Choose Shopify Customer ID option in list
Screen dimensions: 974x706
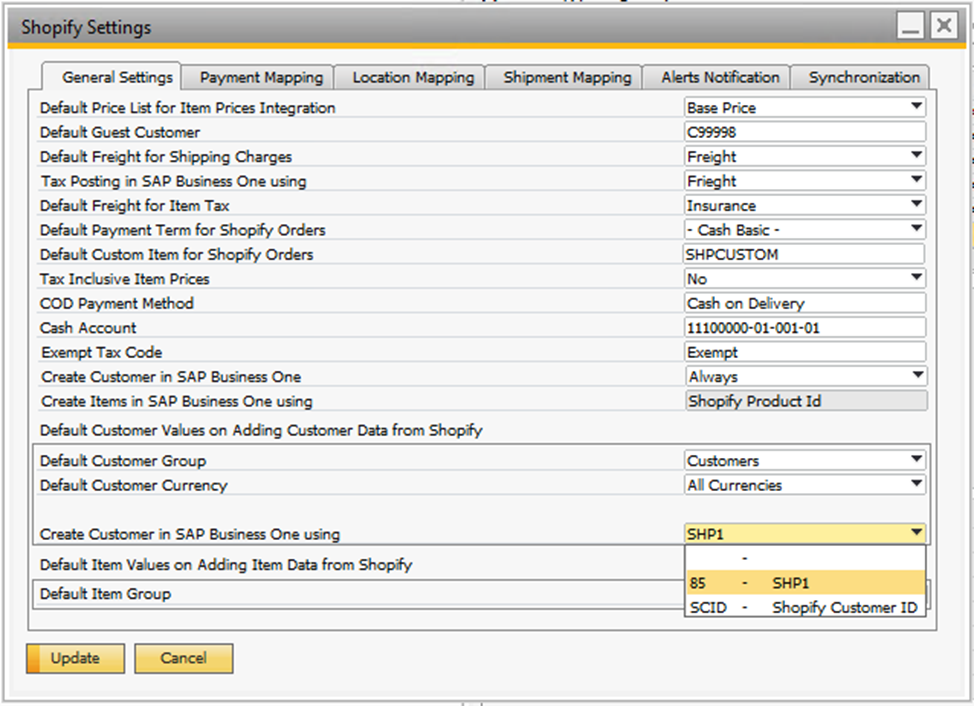[804, 607]
